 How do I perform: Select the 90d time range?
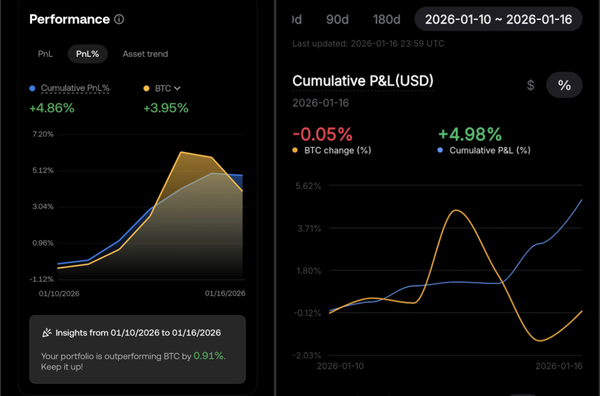coord(337,20)
